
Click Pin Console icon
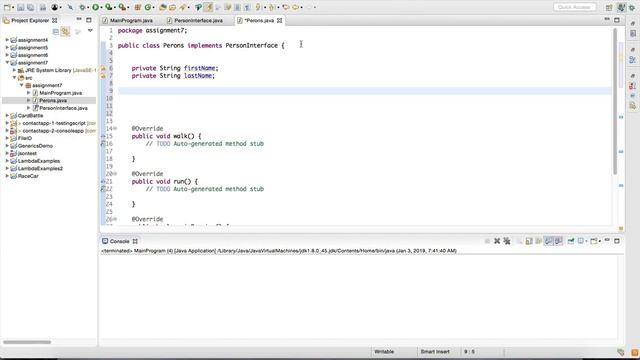tap(571, 241)
